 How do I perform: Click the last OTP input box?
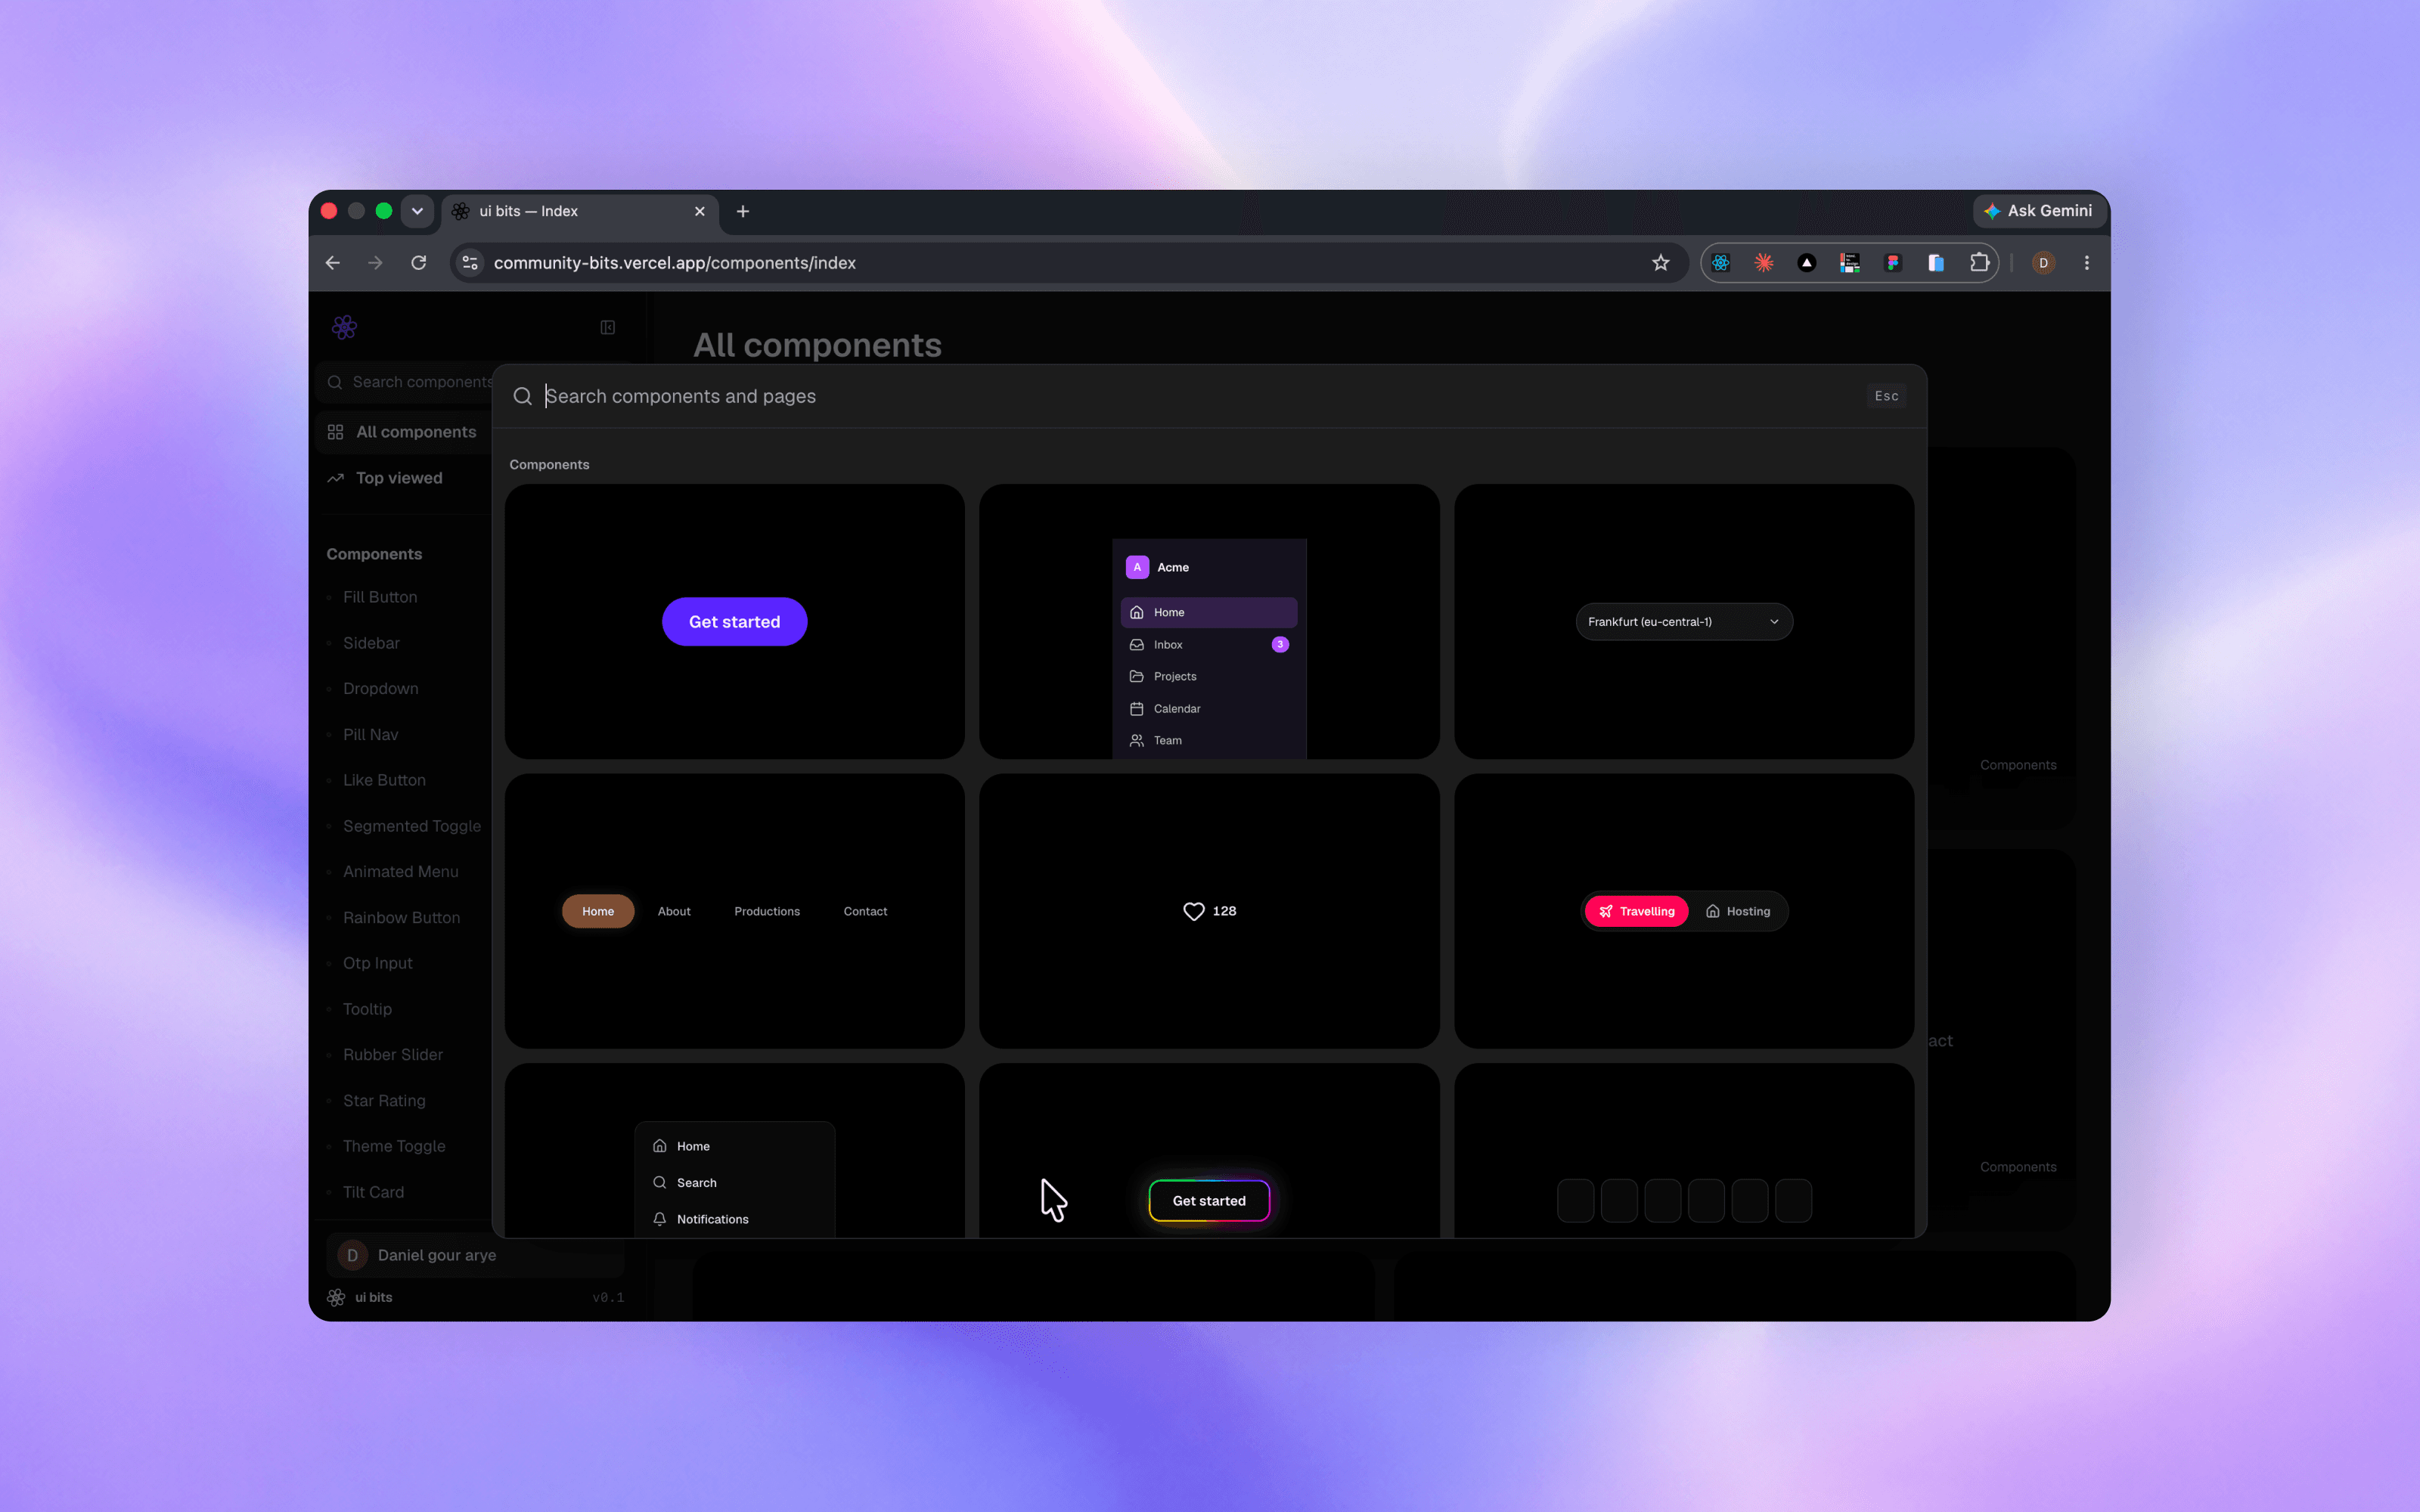click(x=1793, y=1200)
